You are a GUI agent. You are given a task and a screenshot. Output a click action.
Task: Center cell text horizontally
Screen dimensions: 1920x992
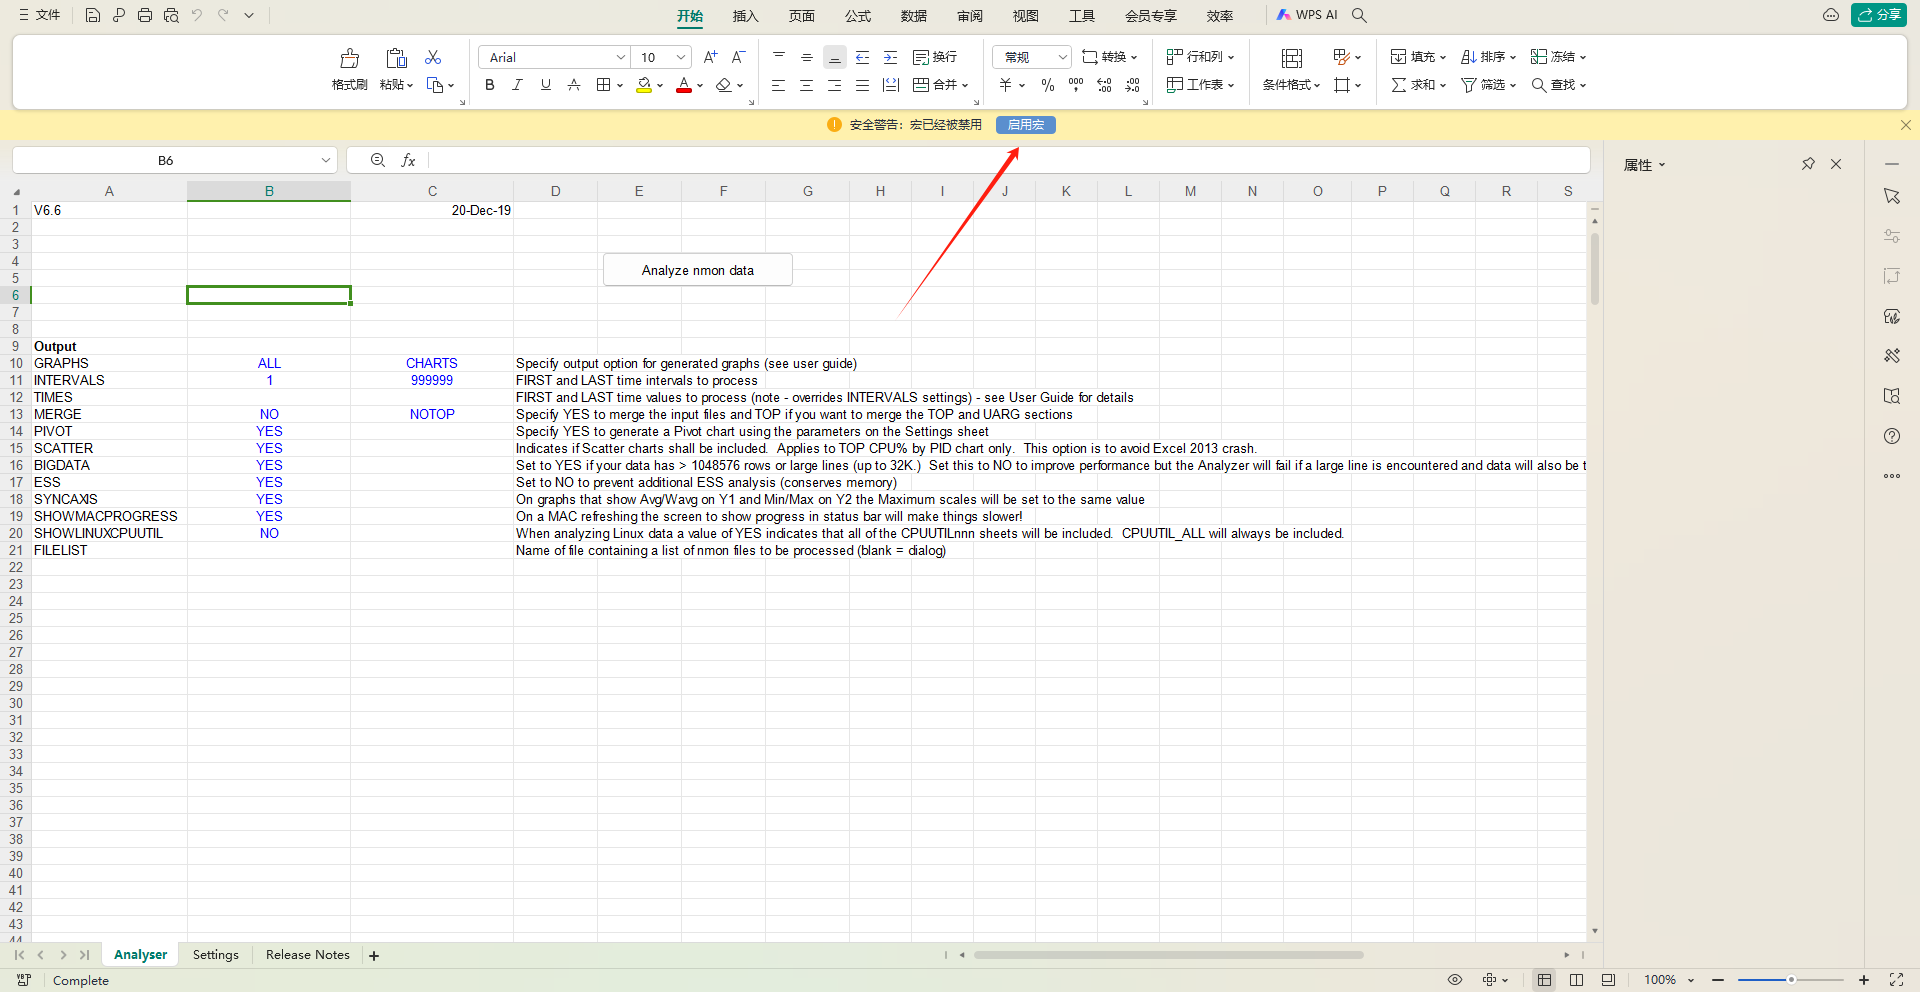[806, 85]
